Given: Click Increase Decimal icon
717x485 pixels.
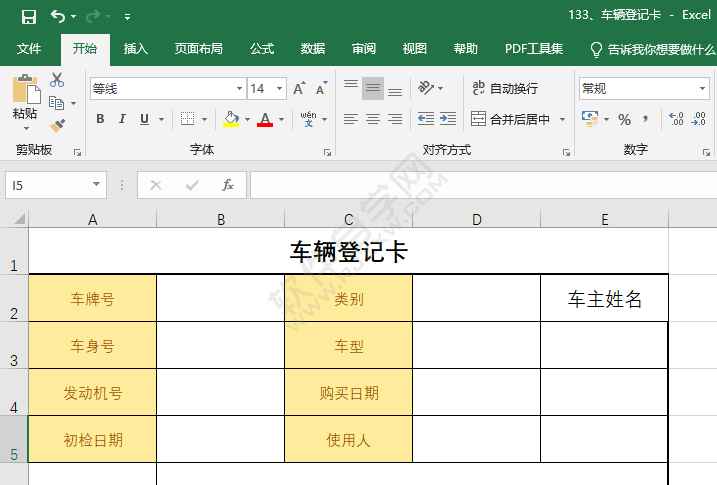Looking at the screenshot, I should pos(676,119).
